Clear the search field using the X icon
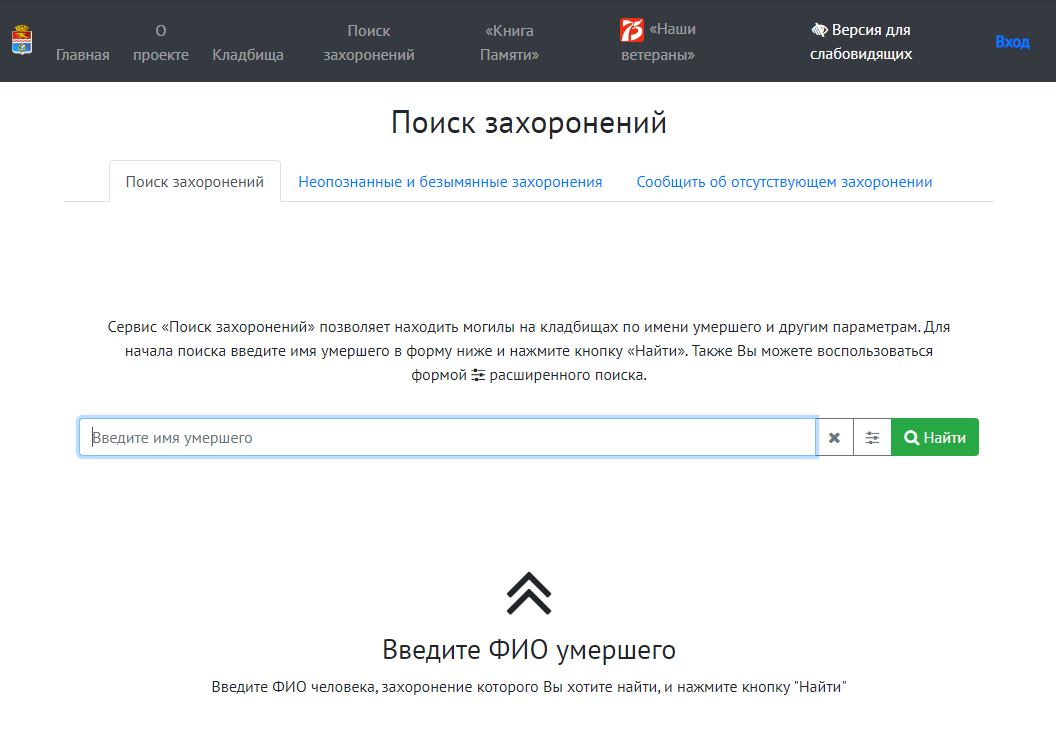The width and height of the screenshot is (1056, 740). click(x=835, y=437)
